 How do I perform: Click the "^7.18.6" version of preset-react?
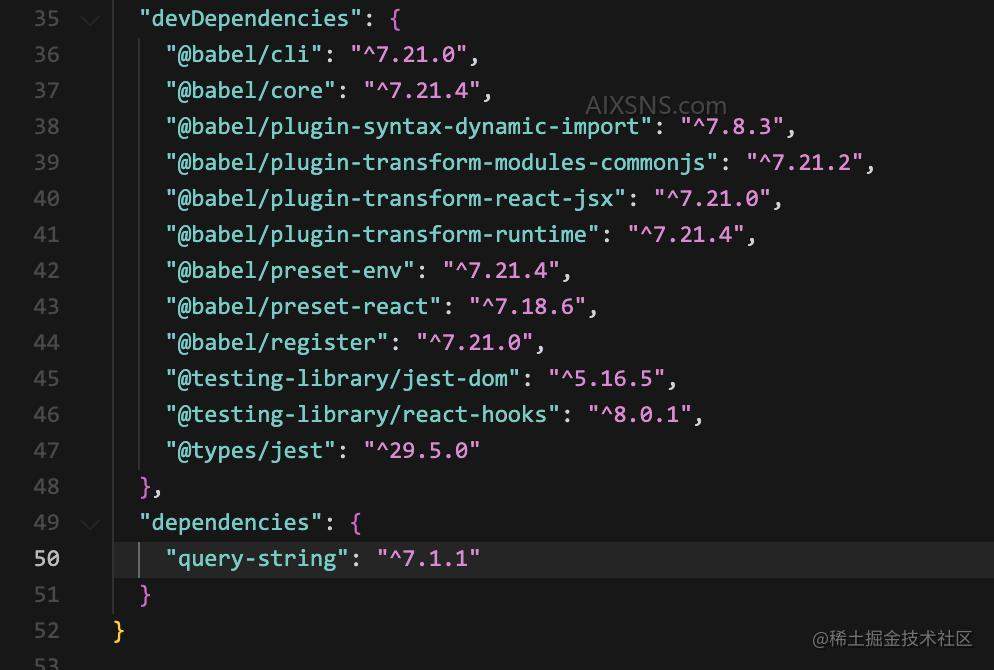tap(528, 307)
